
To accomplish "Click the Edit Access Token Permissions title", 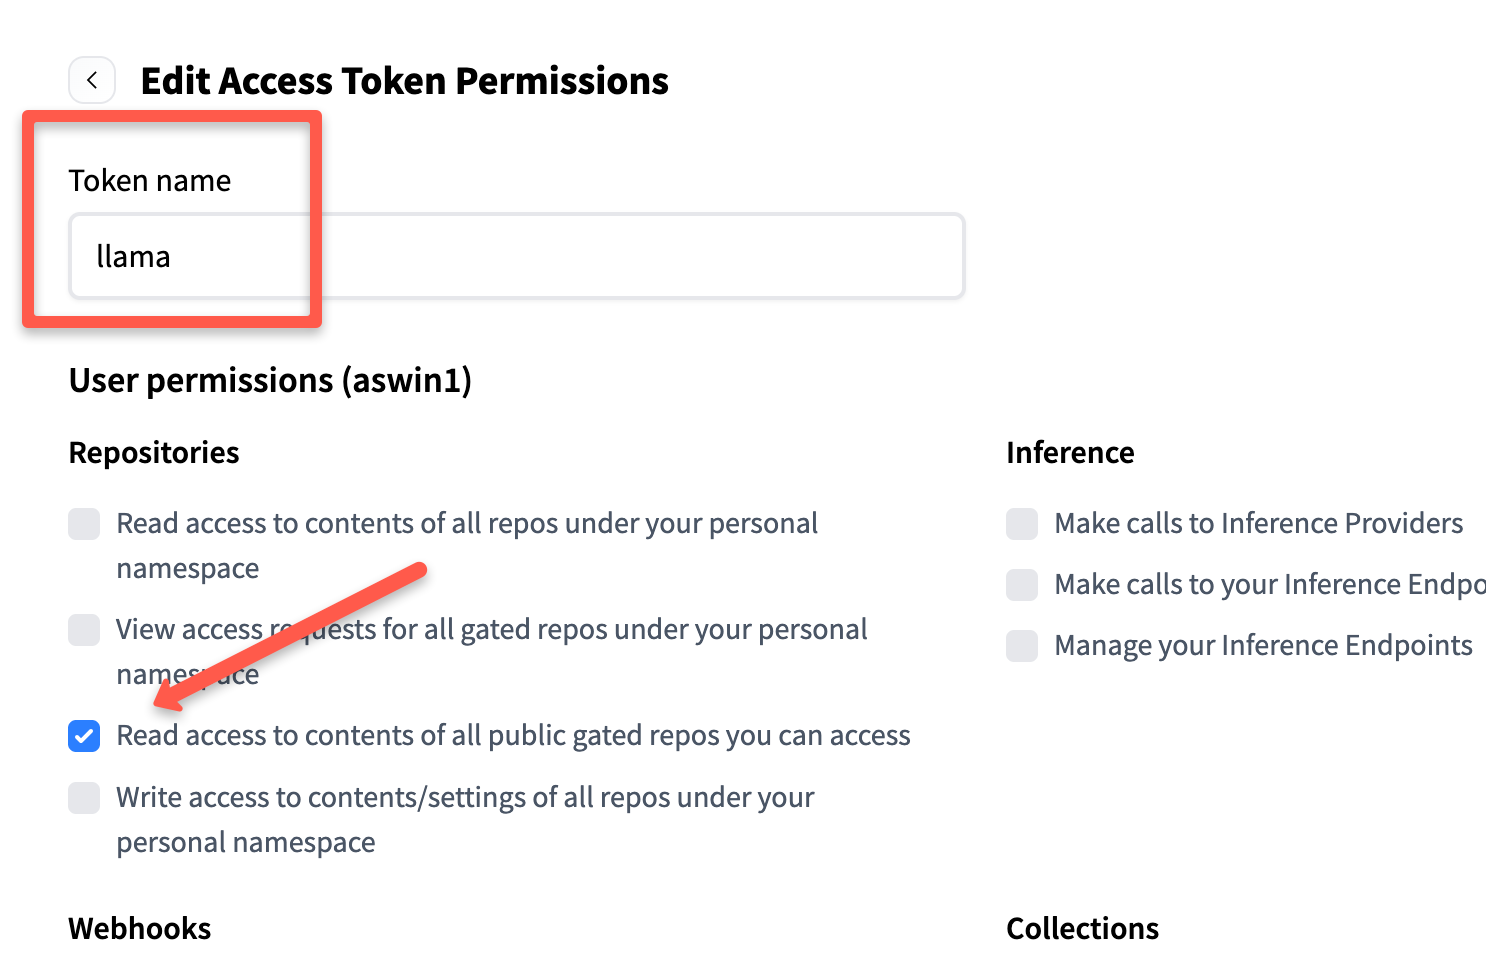I will (x=405, y=80).
